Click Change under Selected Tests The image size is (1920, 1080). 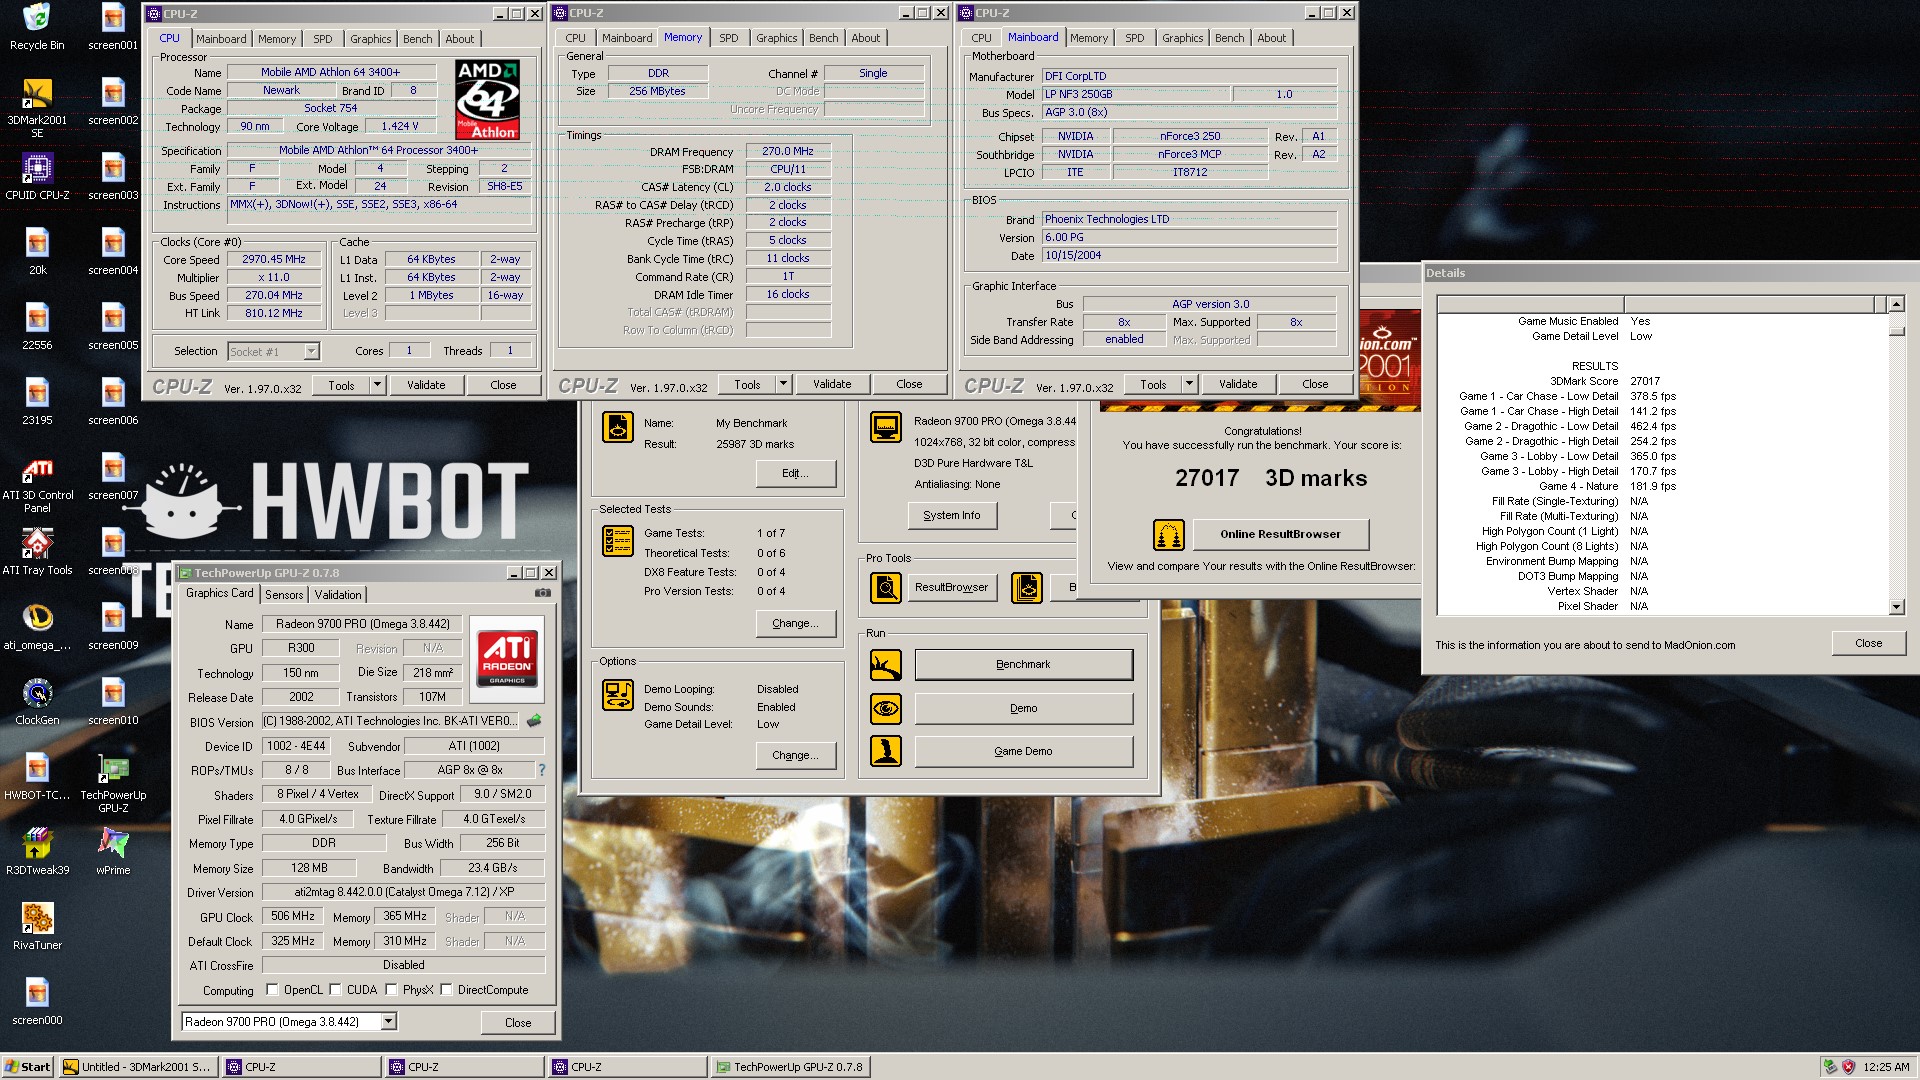795,624
